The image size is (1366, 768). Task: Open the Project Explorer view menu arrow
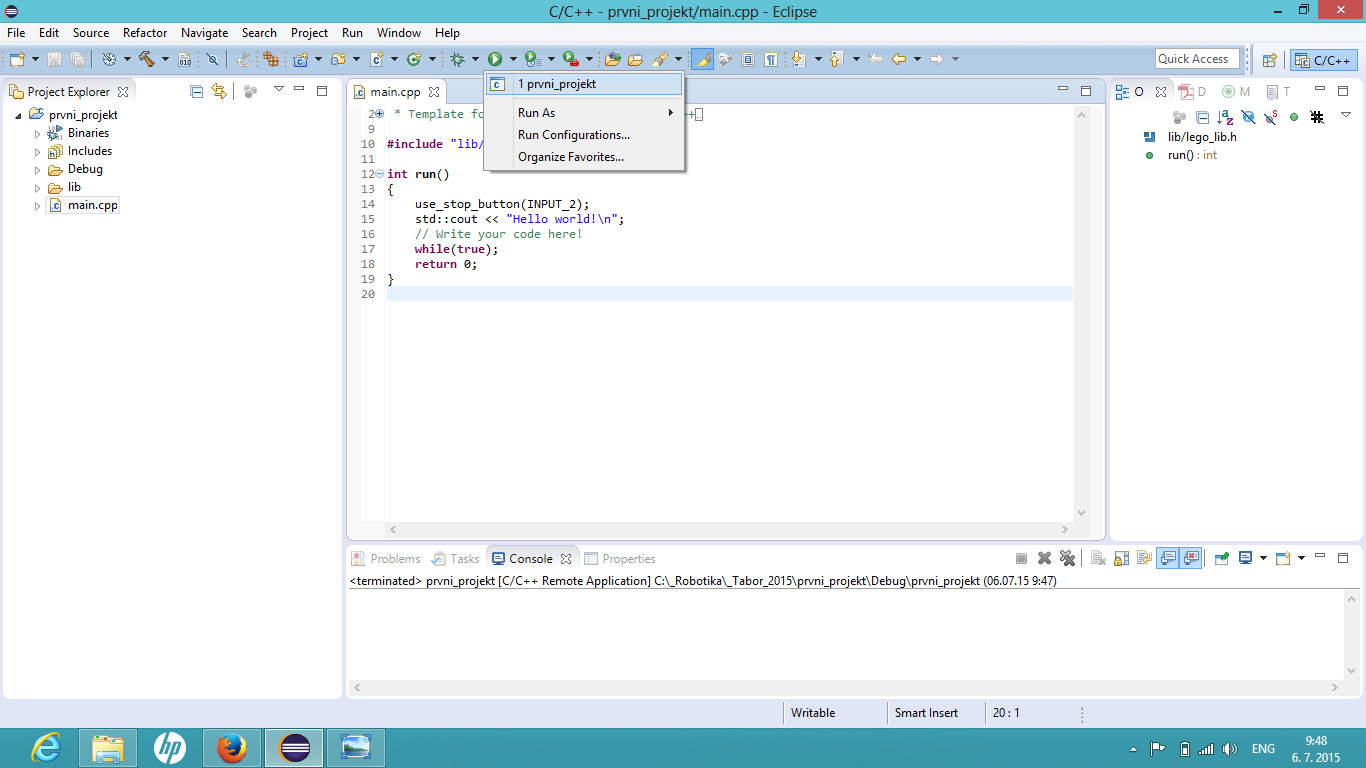tap(279, 90)
